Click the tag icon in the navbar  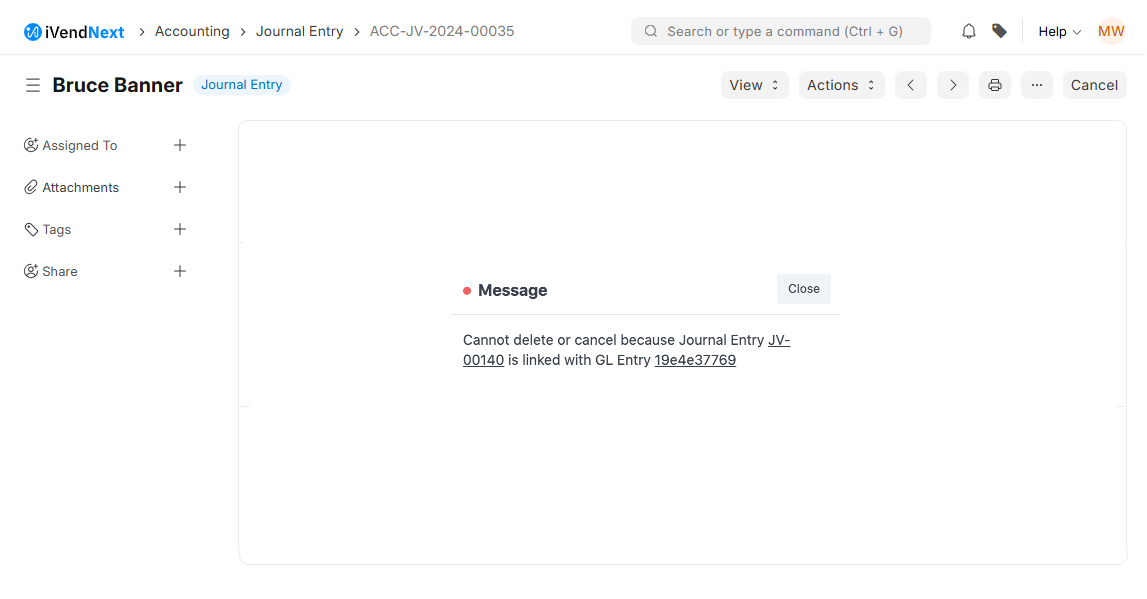[999, 31]
